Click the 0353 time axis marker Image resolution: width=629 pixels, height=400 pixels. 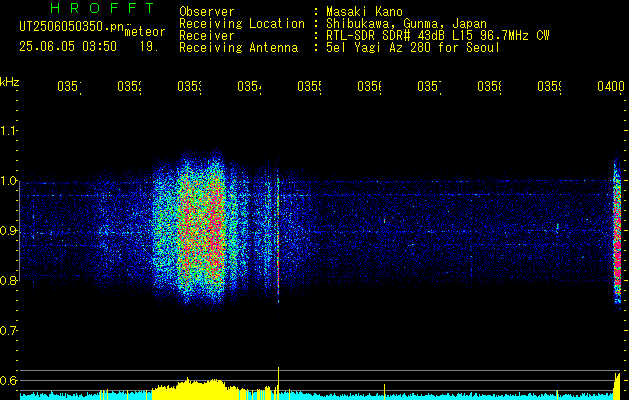tap(190, 86)
